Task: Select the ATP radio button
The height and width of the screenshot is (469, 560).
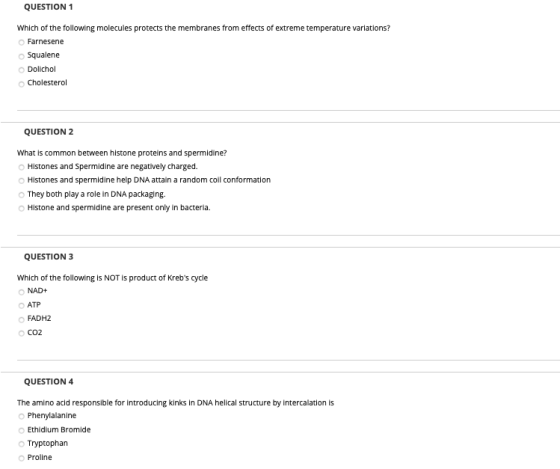Action: (x=21, y=305)
